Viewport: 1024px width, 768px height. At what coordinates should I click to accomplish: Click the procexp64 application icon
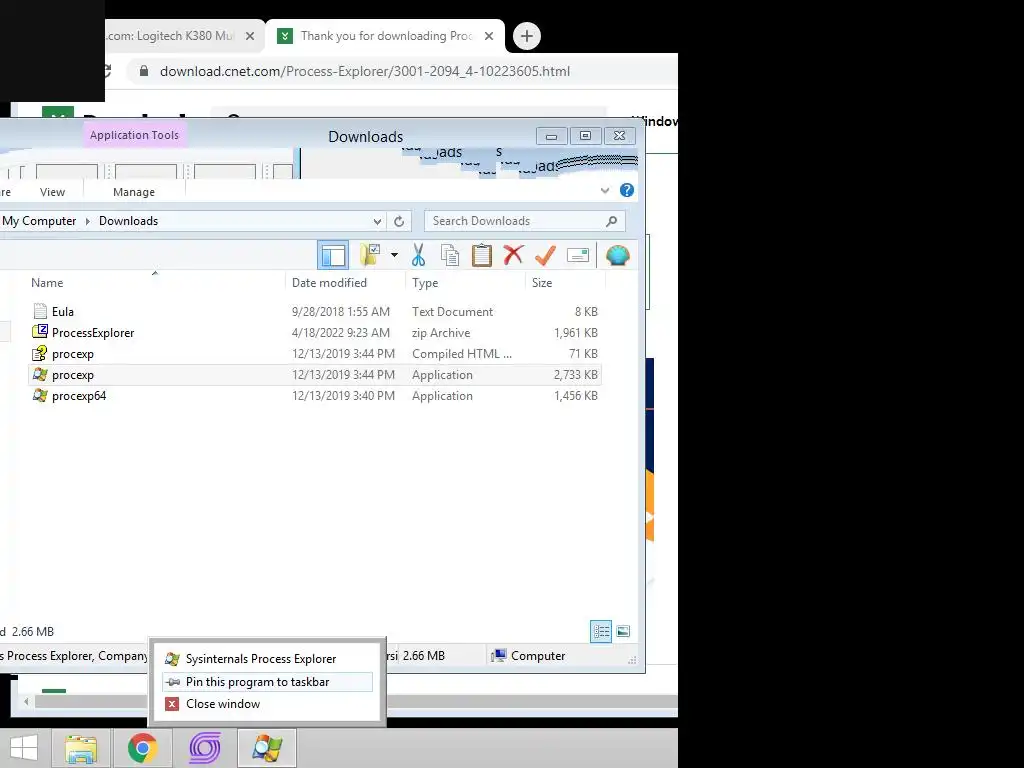pos(40,395)
